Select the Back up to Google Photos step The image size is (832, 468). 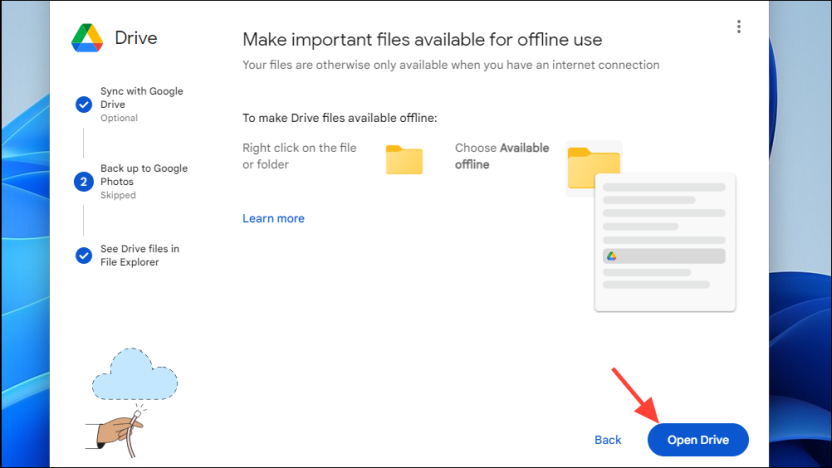tap(144, 181)
